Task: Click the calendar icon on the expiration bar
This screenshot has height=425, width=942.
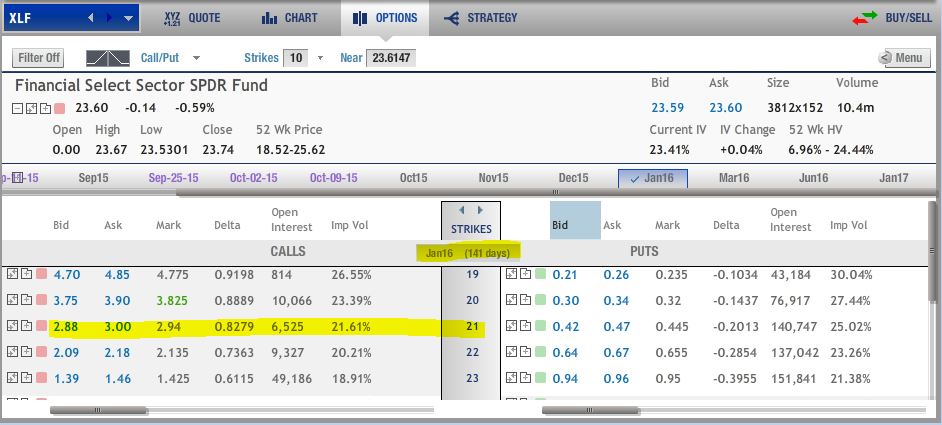Action: [17, 178]
